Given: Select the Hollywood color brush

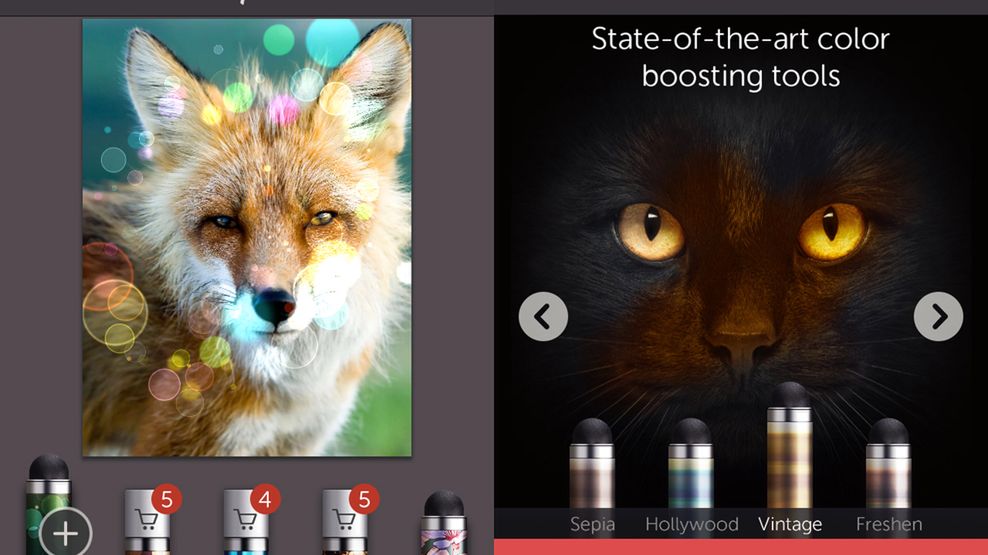Looking at the screenshot, I should click(691, 464).
